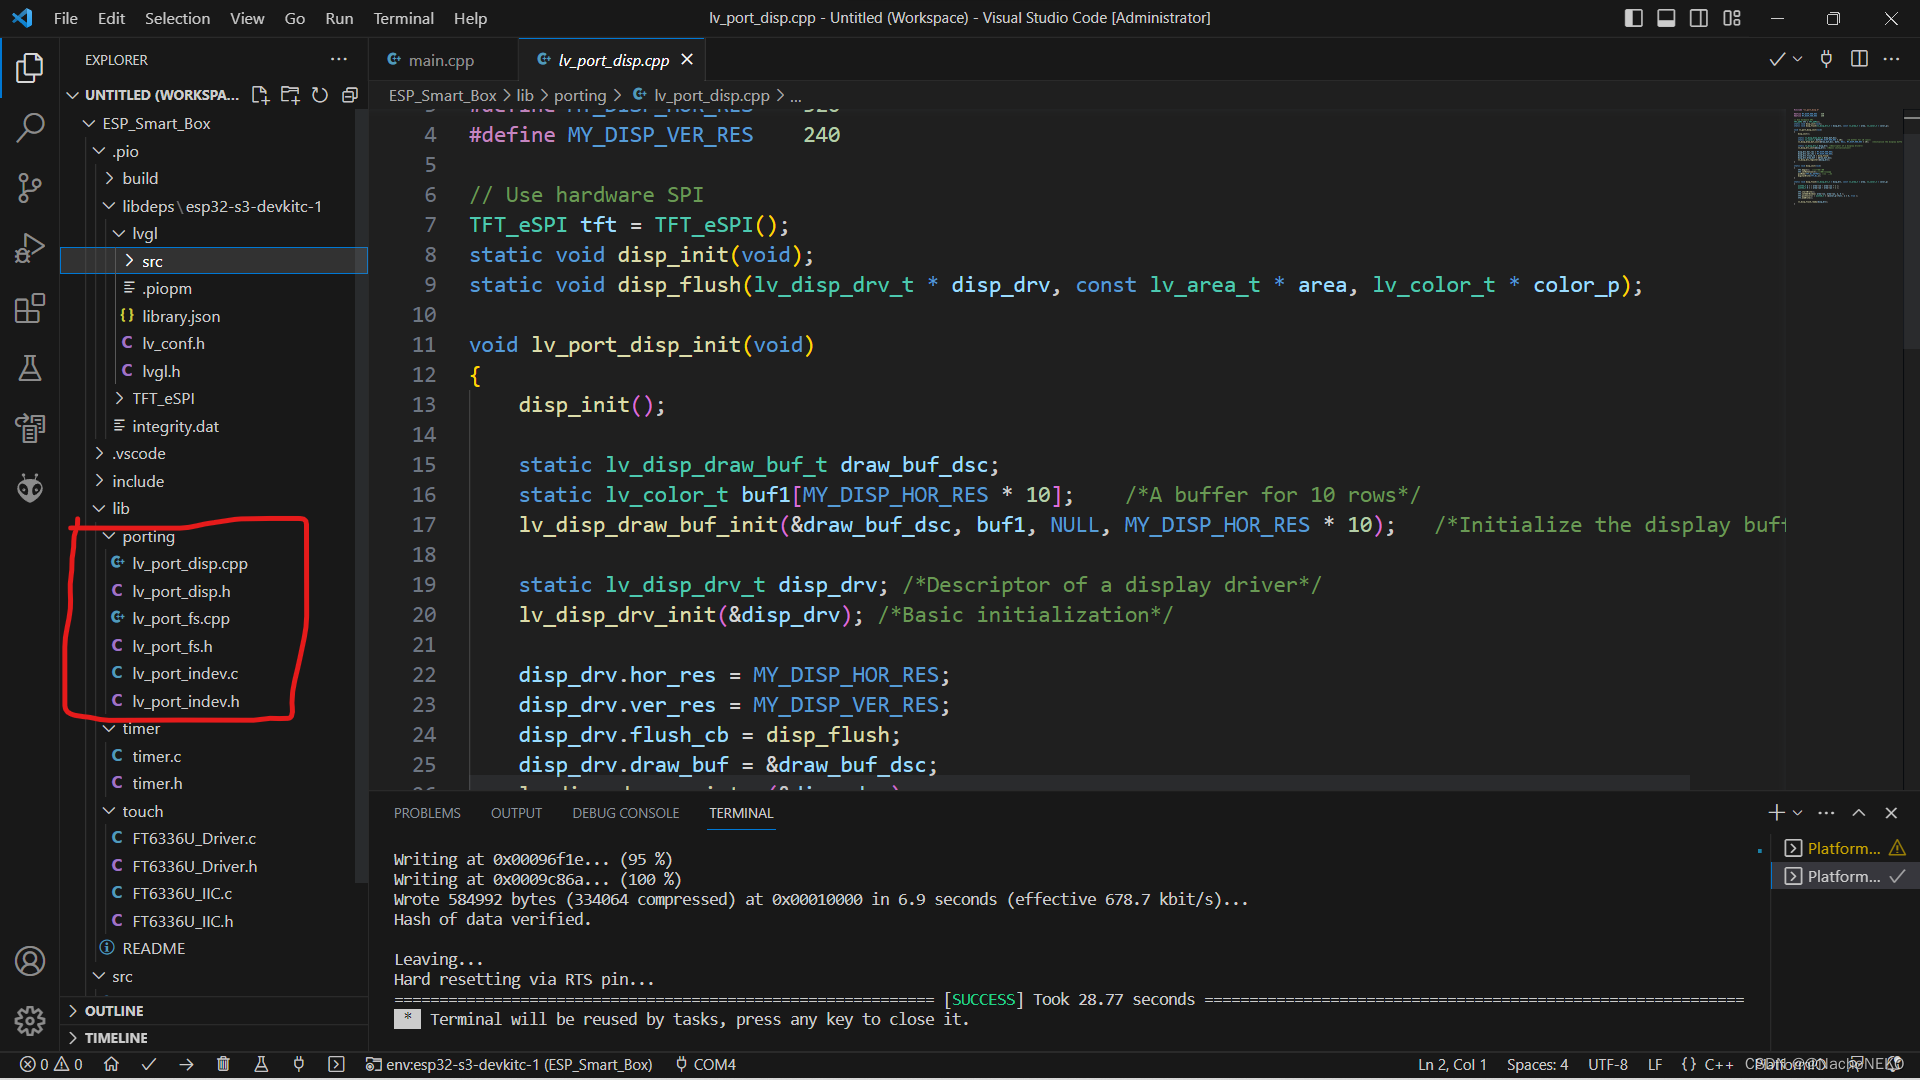Open the Search view in activity bar
1920x1080 pixels.
pyautogui.click(x=30, y=127)
